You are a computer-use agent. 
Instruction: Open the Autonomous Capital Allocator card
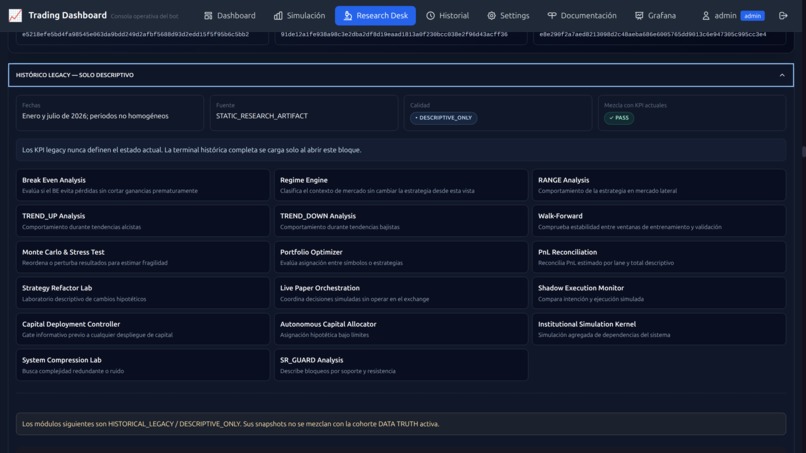click(x=401, y=329)
